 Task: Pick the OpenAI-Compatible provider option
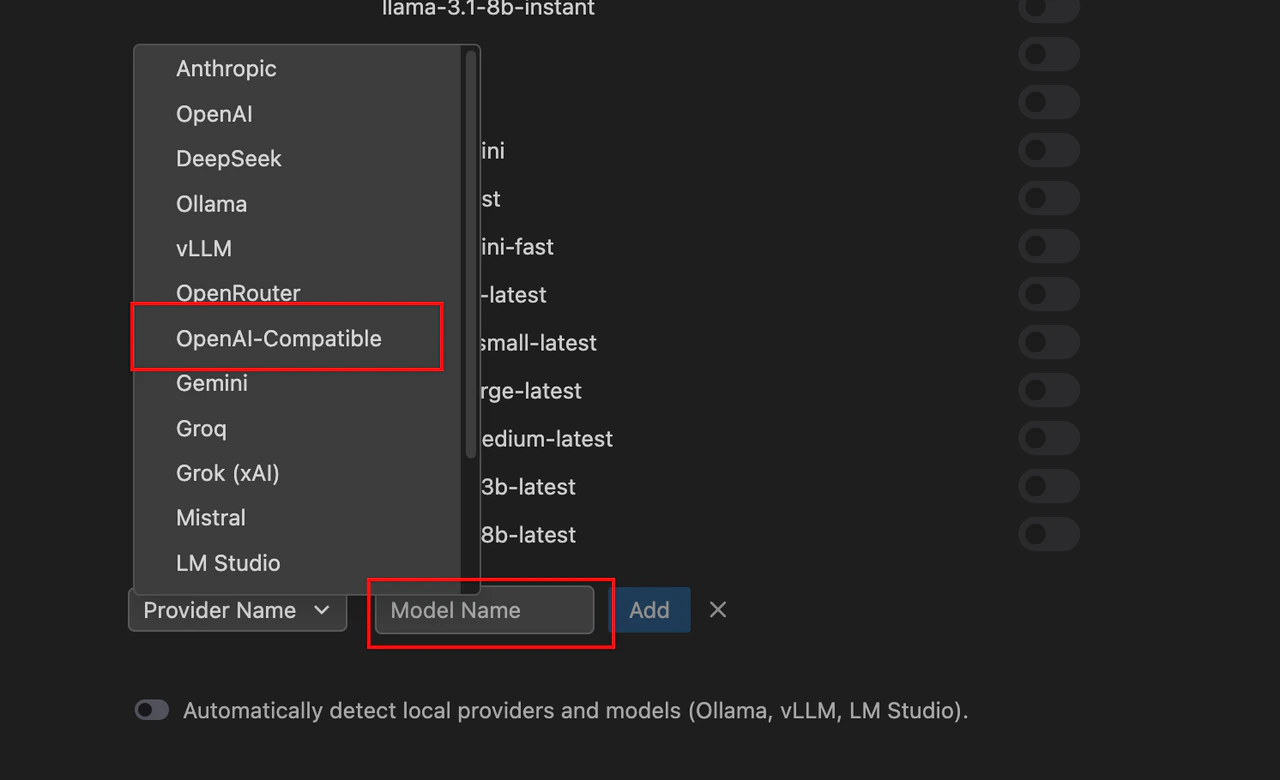pos(298,338)
